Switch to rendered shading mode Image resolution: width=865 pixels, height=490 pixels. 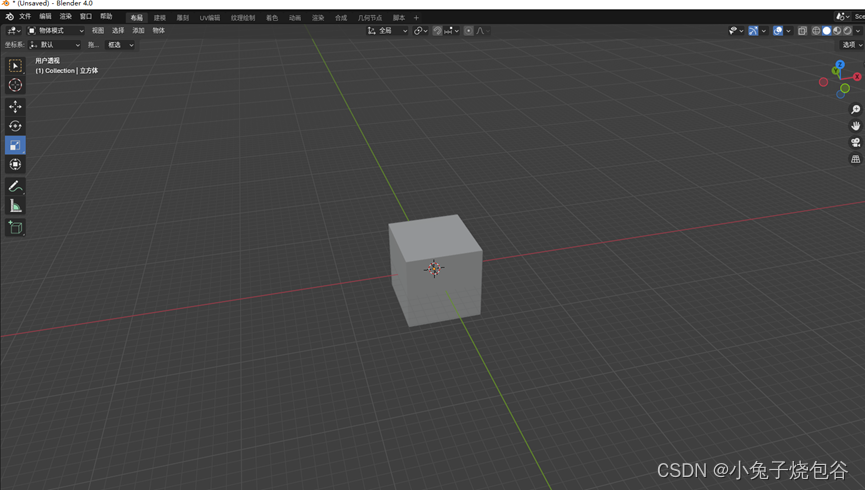847,31
